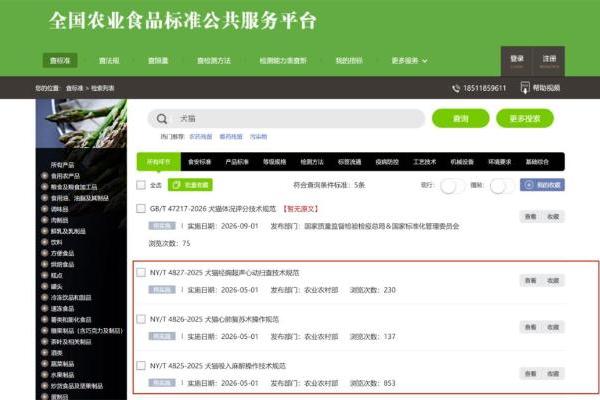Viewport: 600px width, 400px height.
Task: Click the gray status tag under NY/T 4827-2025
Action: click(162, 290)
